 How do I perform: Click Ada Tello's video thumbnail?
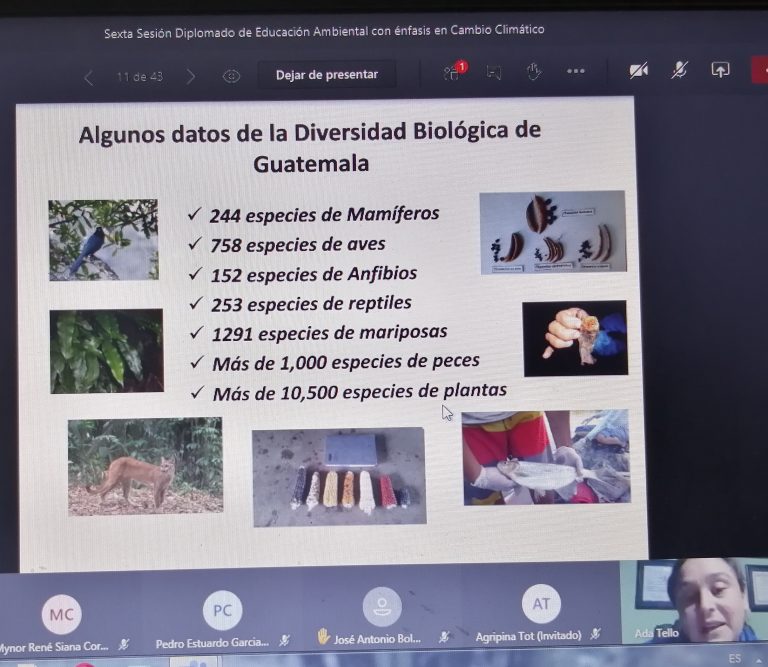(694, 599)
